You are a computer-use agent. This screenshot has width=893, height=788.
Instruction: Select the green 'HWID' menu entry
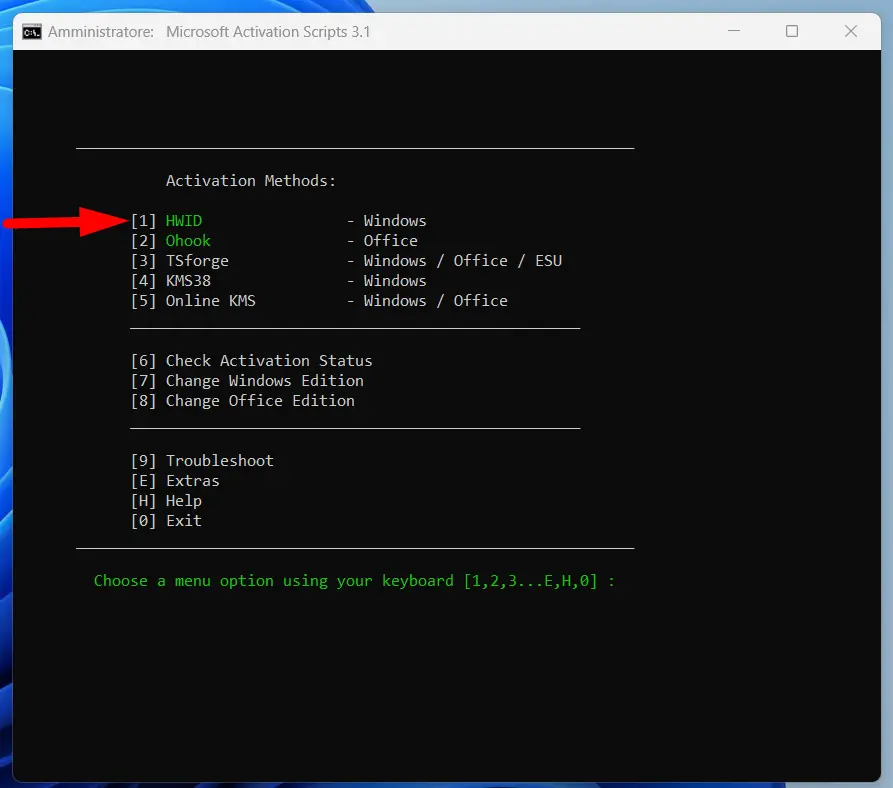point(183,221)
